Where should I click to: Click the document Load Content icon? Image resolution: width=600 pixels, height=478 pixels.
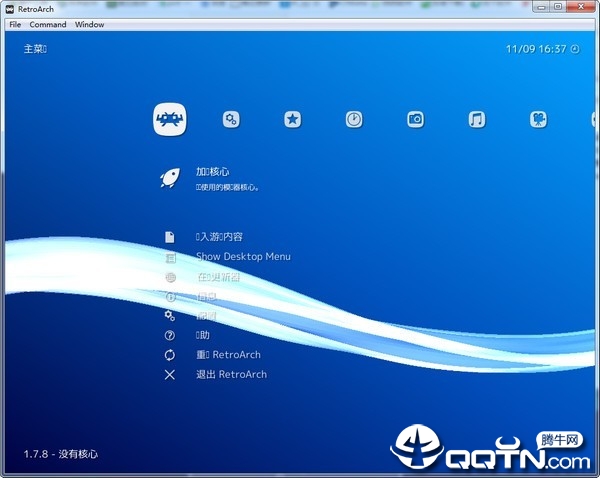tap(170, 237)
